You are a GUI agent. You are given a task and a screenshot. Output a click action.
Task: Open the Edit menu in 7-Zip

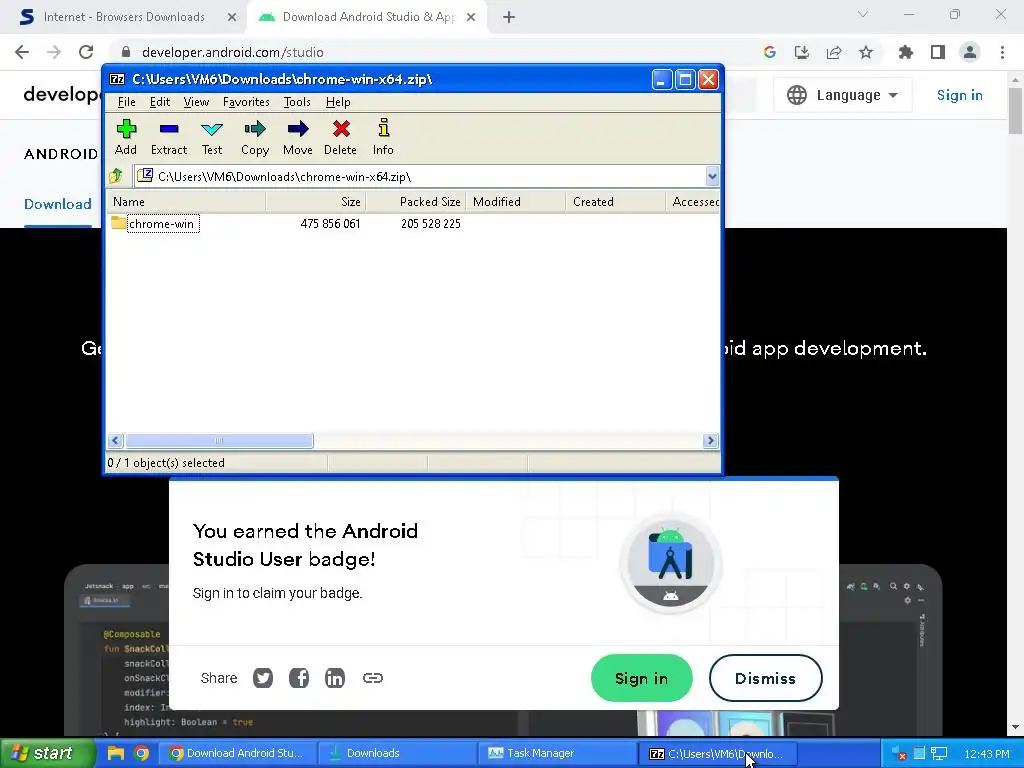click(x=160, y=102)
